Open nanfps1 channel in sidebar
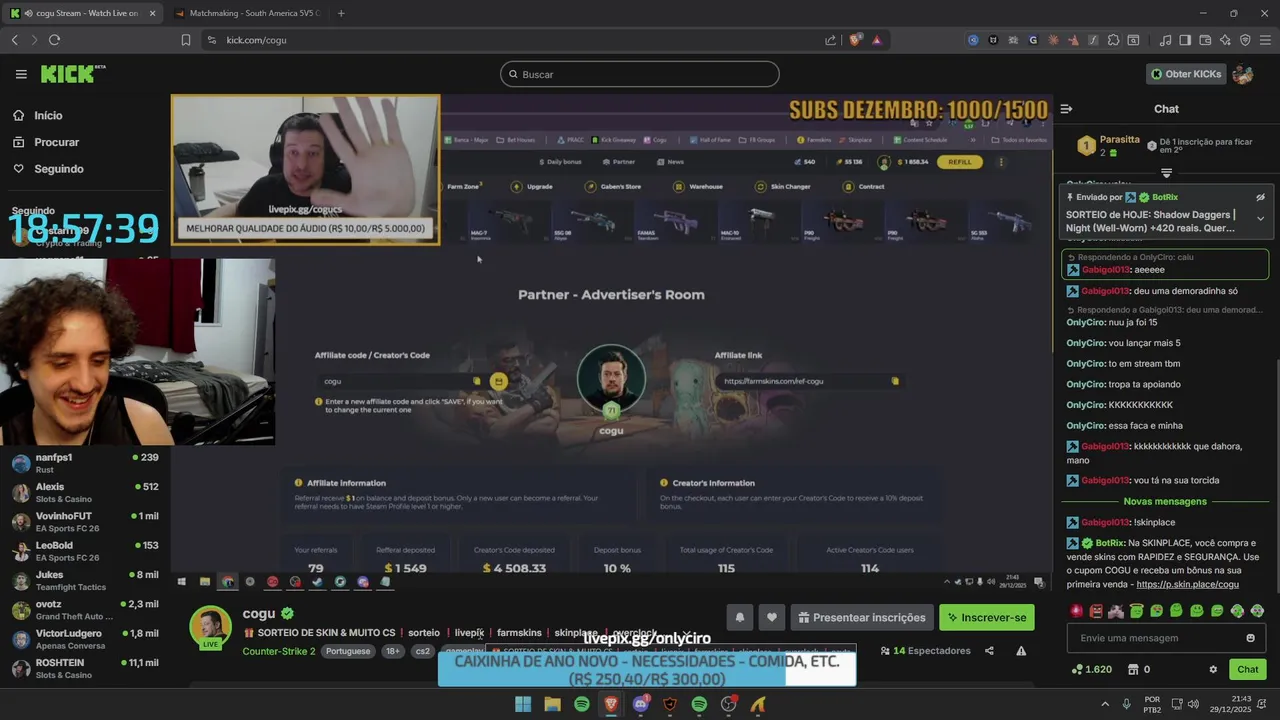Image resolution: width=1280 pixels, height=720 pixels. click(85, 463)
